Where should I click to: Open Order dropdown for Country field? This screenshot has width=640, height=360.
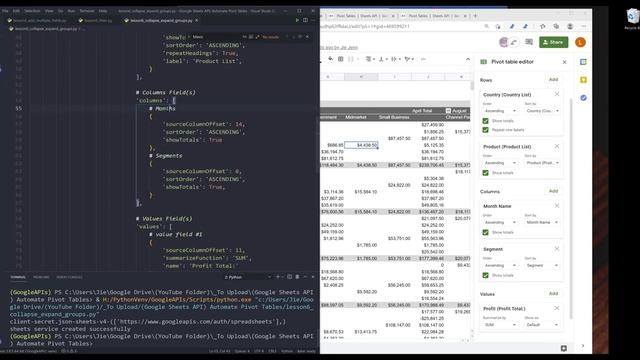500,111
